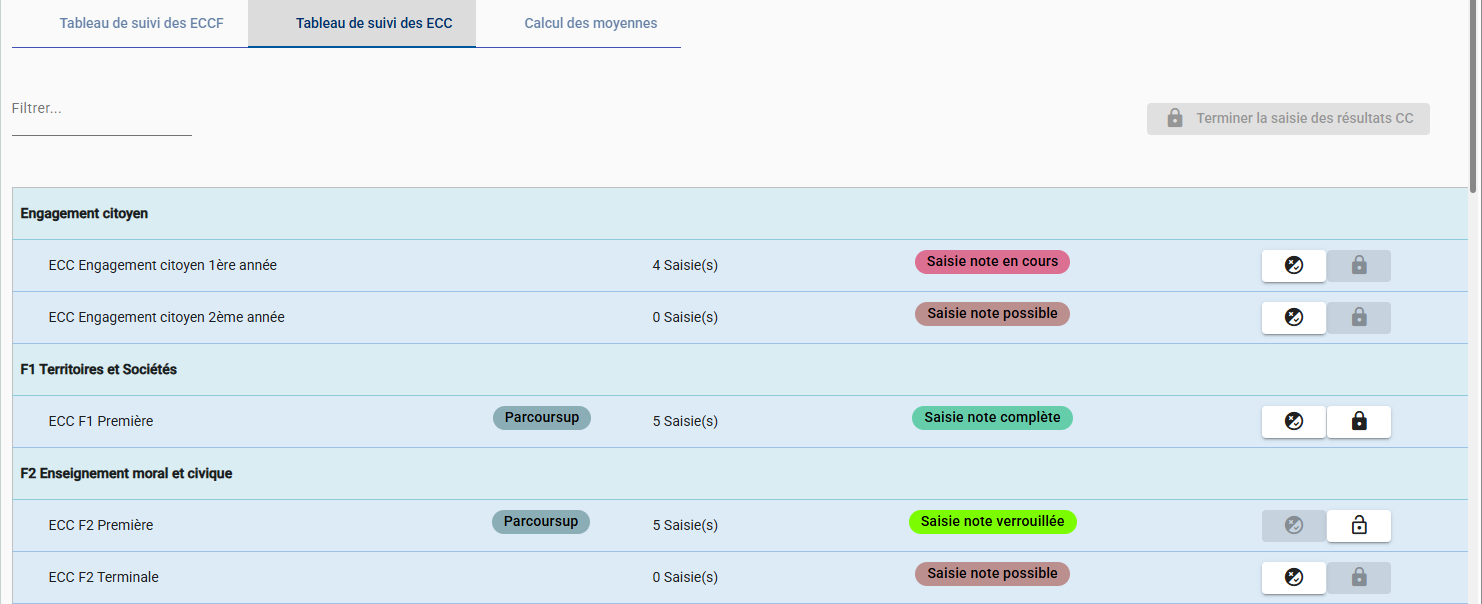Screen dimensions: 1482x604
Task: Click the 4 Saisie(s) count
Action: (685, 266)
